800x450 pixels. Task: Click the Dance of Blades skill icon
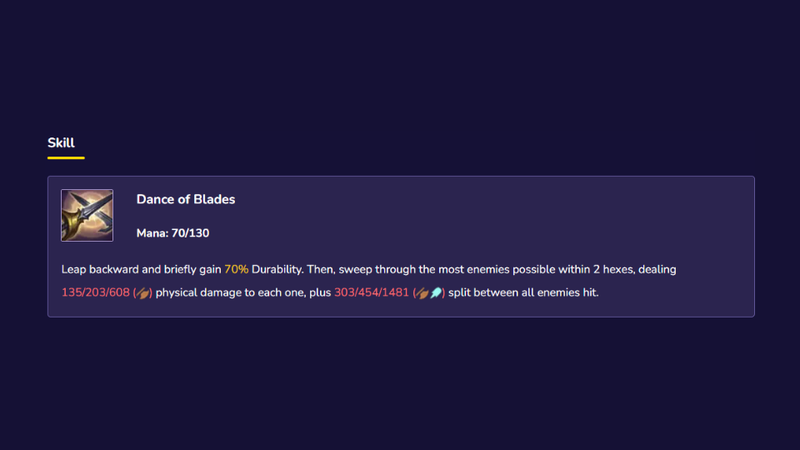pyautogui.click(x=87, y=215)
